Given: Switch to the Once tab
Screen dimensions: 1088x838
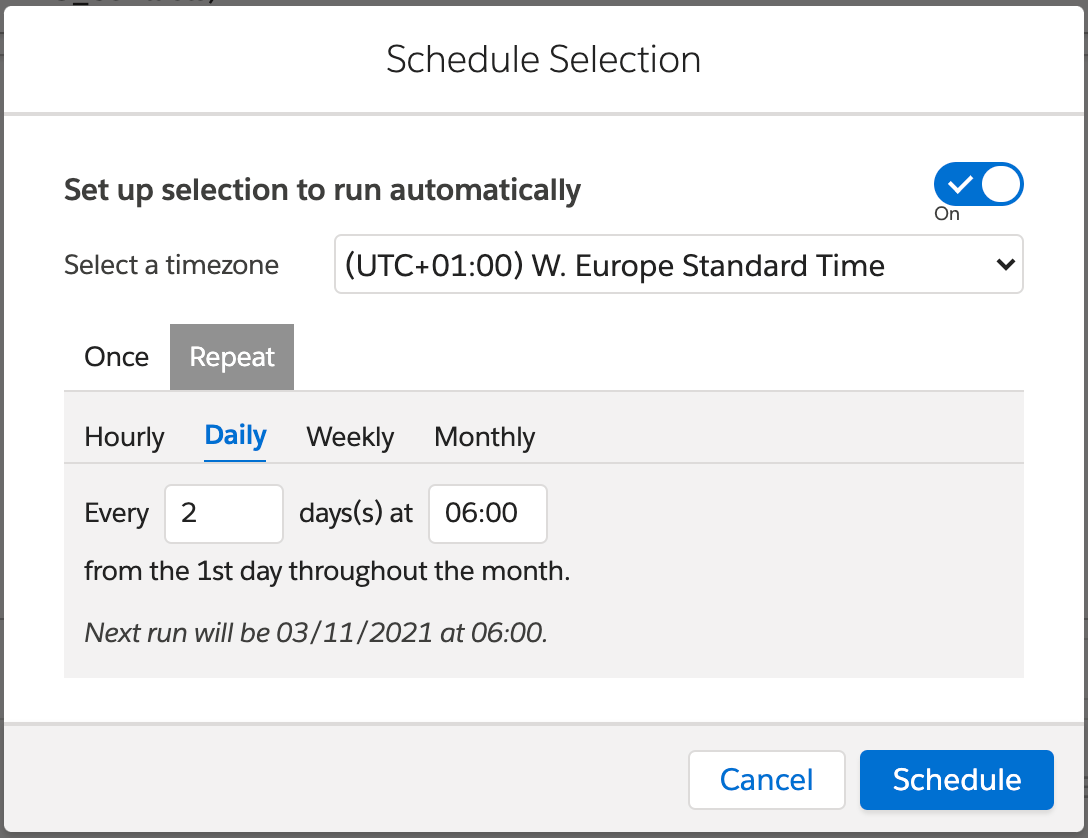Looking at the screenshot, I should tap(117, 357).
